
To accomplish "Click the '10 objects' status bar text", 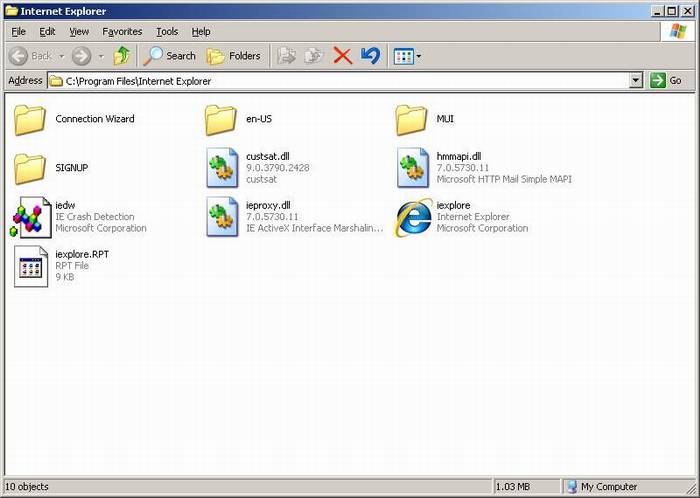I will tap(27, 486).
